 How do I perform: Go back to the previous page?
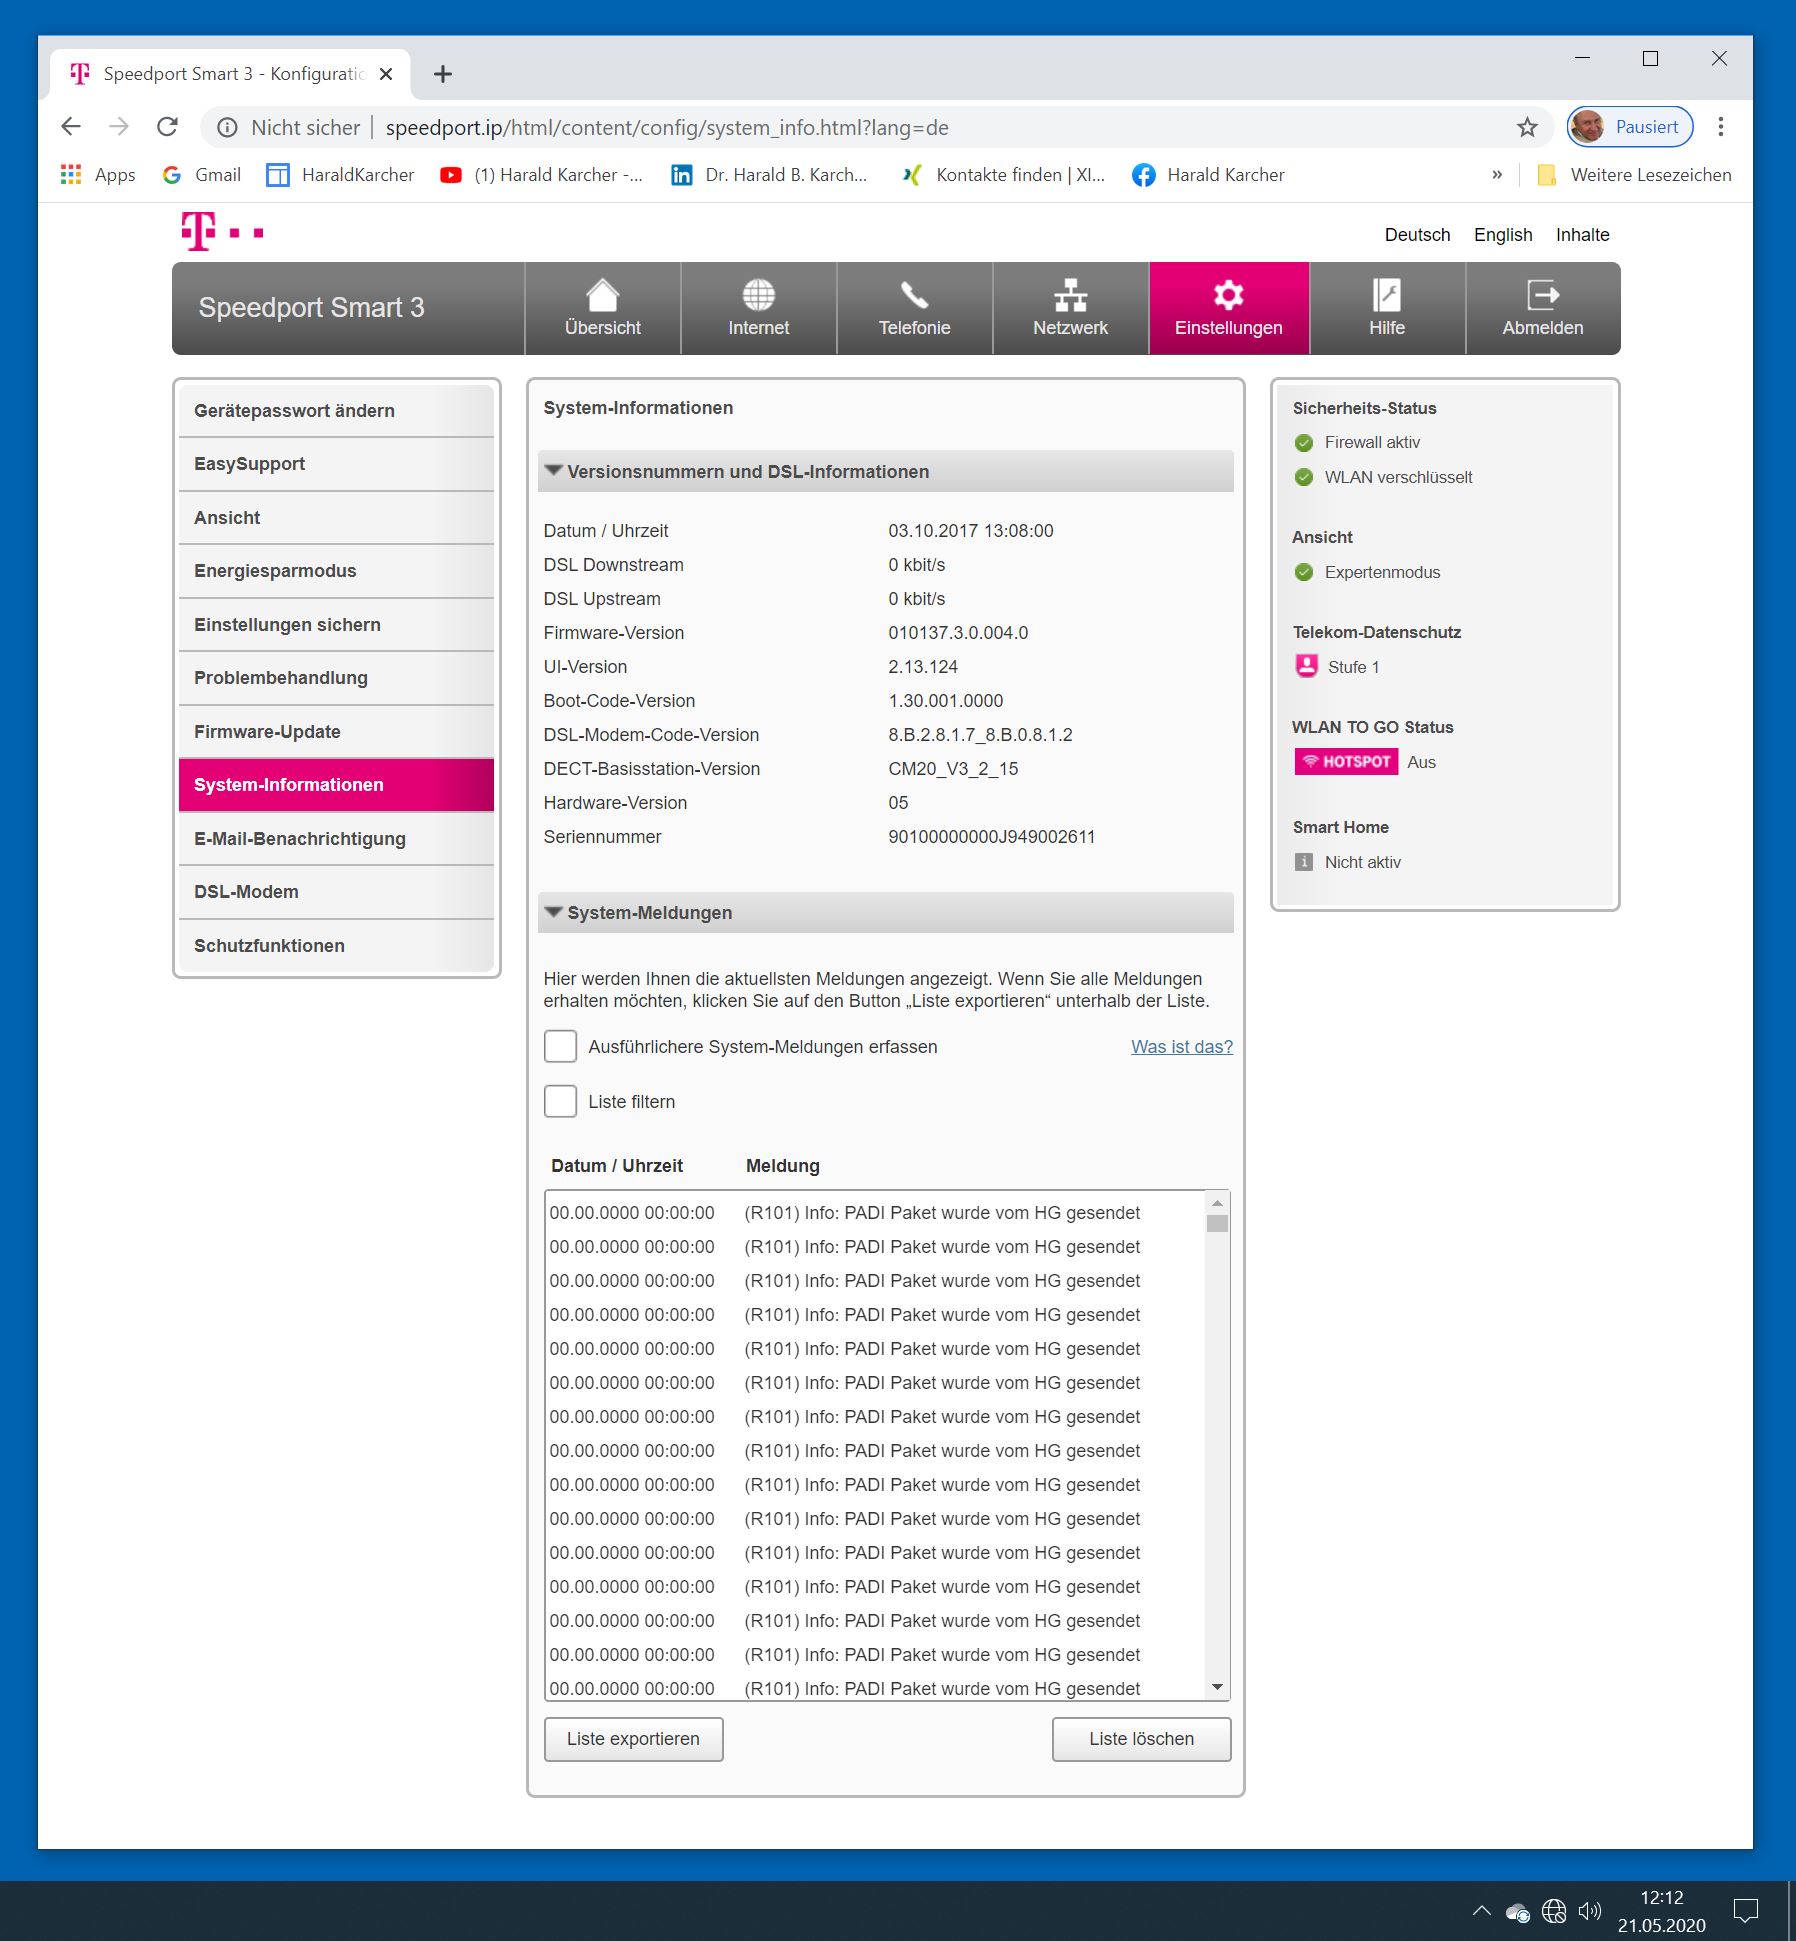click(71, 127)
